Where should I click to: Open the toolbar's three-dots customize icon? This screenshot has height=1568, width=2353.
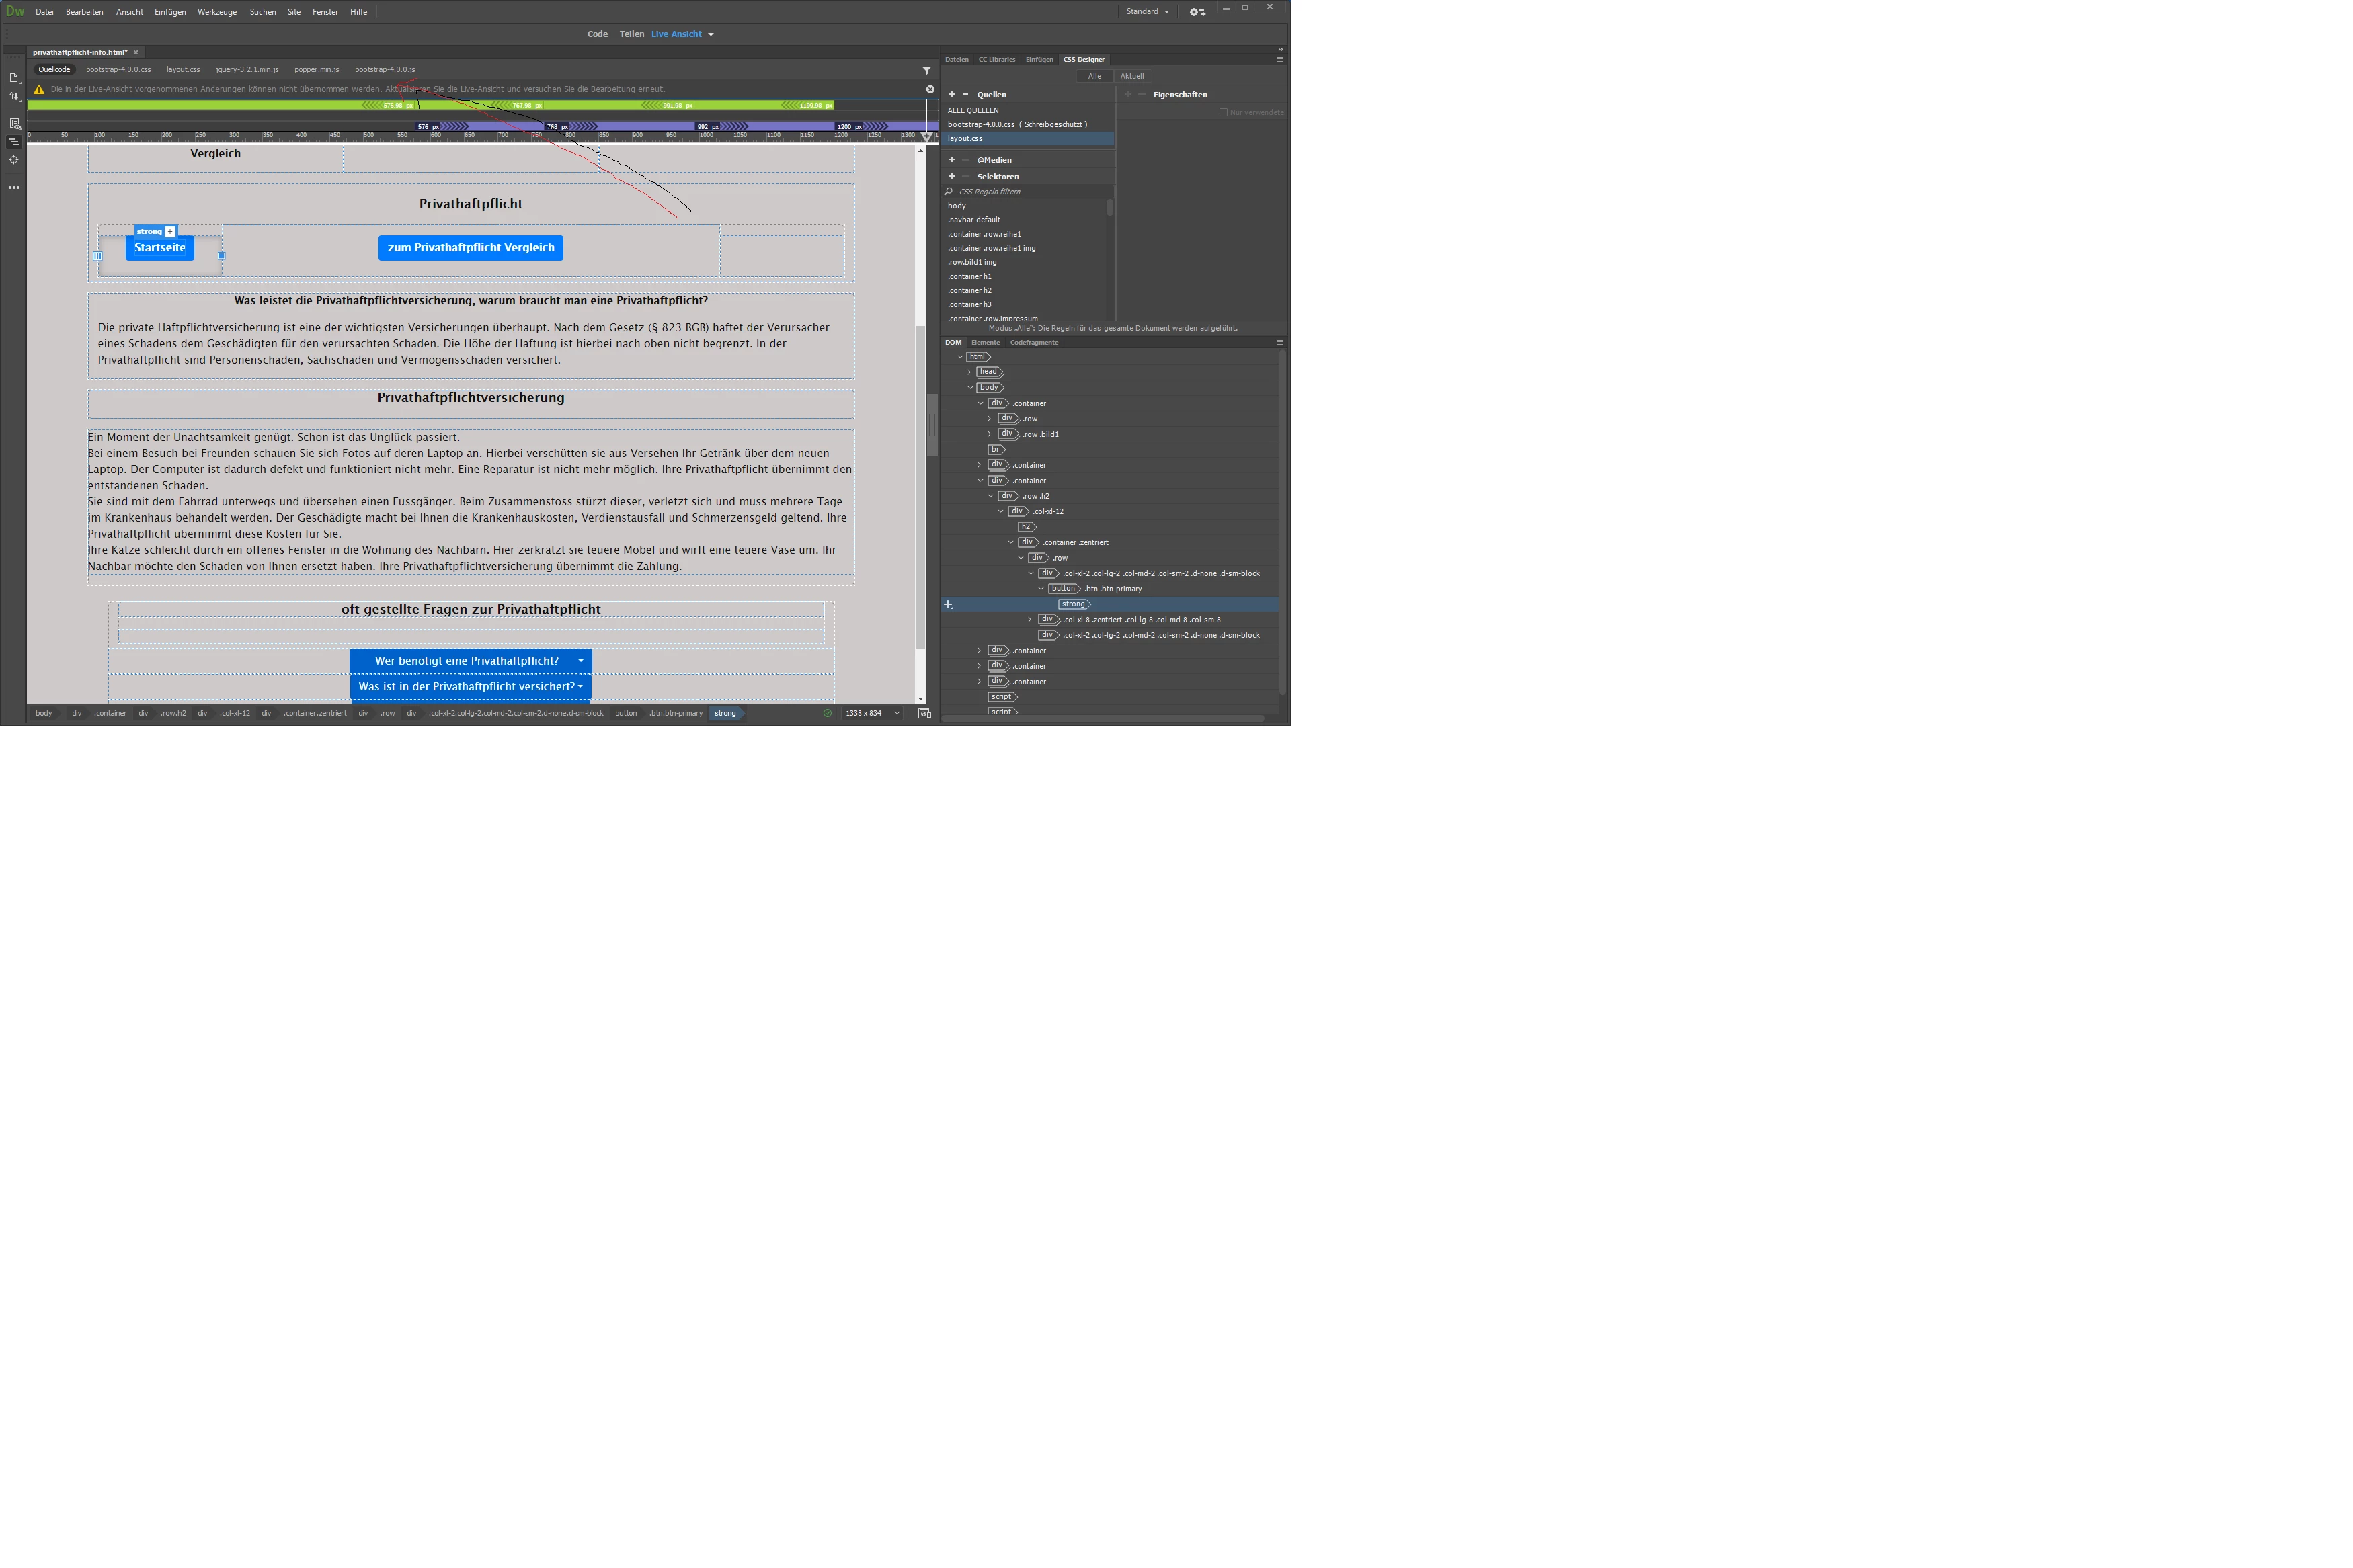pos(14,188)
